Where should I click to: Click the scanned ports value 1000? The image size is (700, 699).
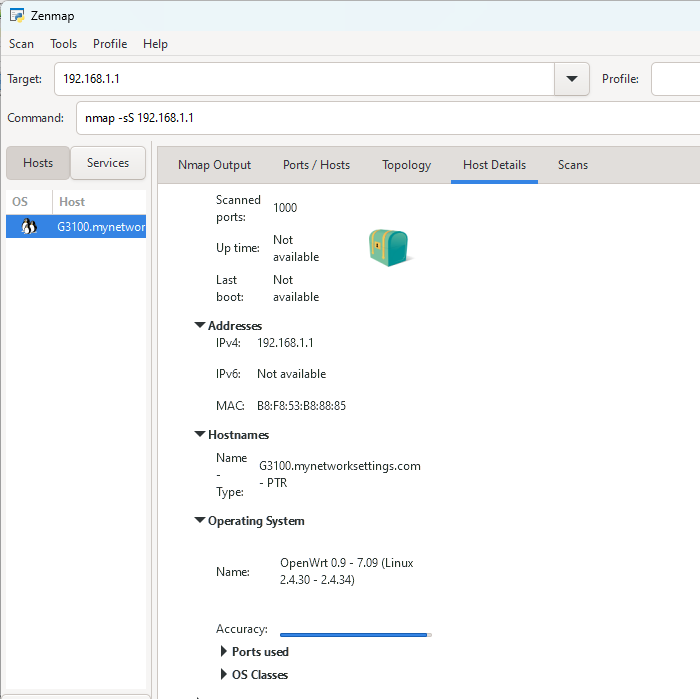pyautogui.click(x=285, y=208)
